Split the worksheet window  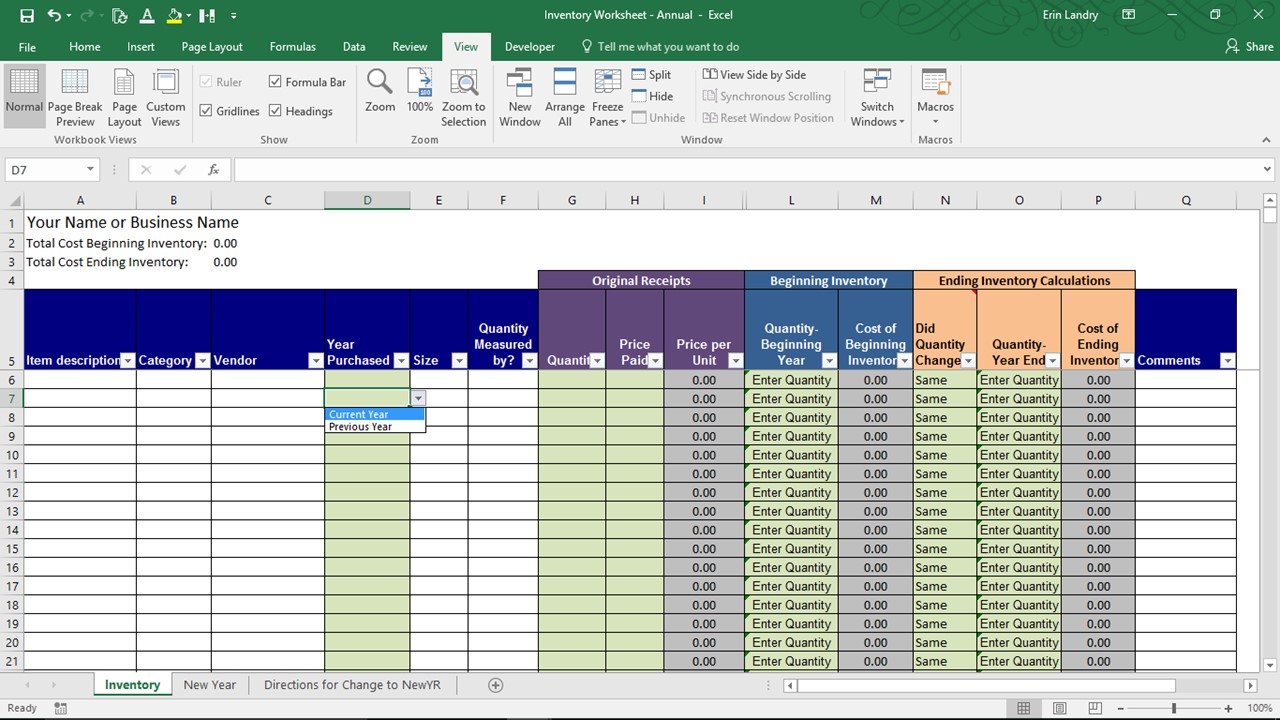(651, 75)
